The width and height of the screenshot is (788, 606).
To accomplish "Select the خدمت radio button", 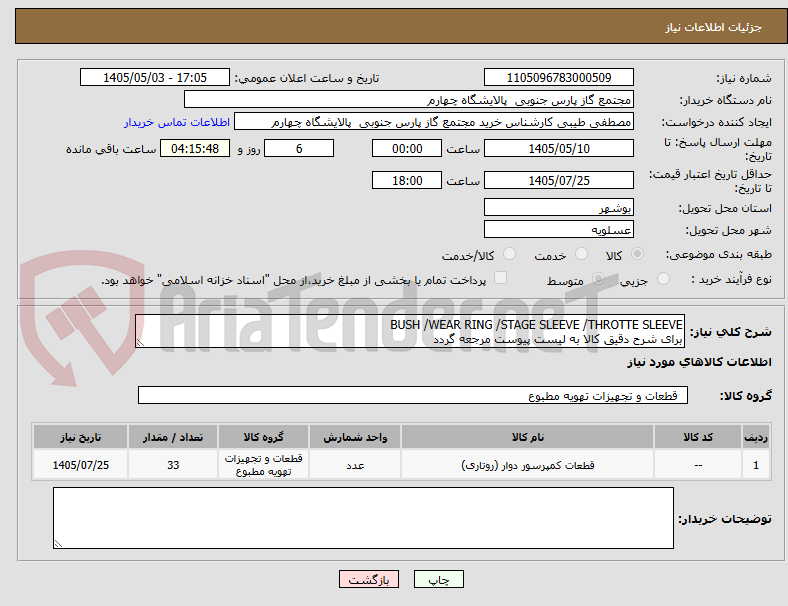I will point(581,254).
